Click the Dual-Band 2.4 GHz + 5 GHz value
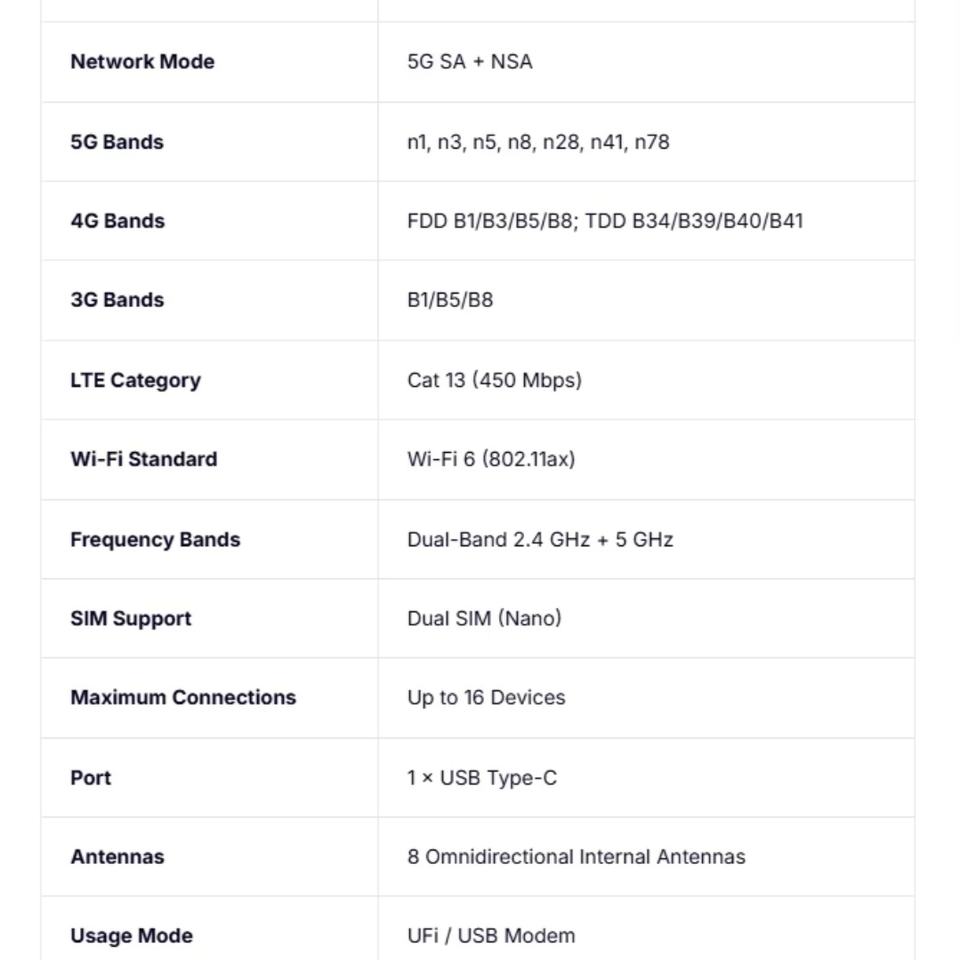Image resolution: width=960 pixels, height=960 pixels. coord(540,539)
